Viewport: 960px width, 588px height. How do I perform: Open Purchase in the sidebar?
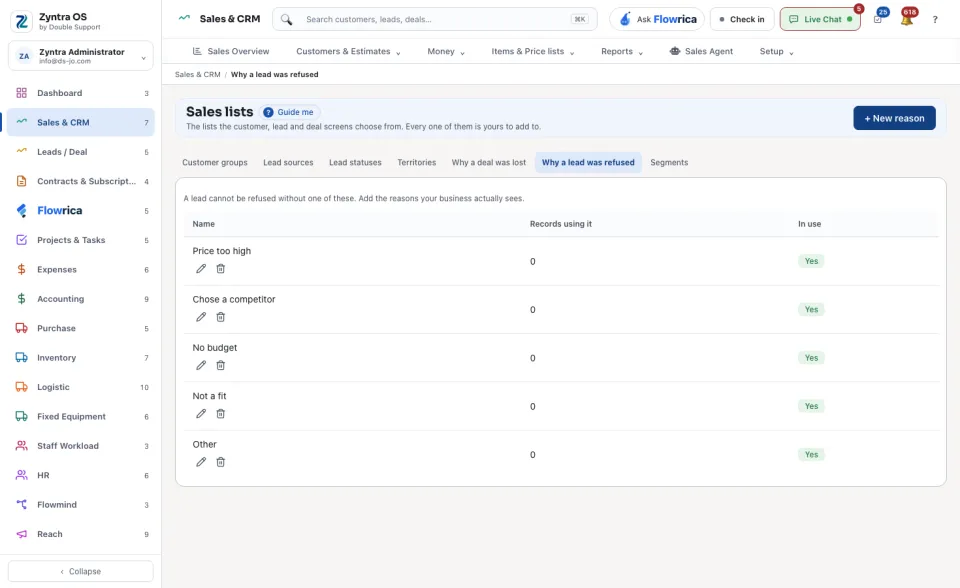(81, 328)
